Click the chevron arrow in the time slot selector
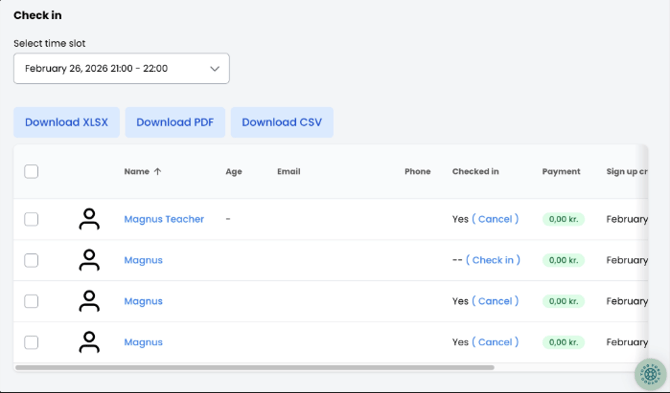The image size is (670, 393). click(215, 69)
